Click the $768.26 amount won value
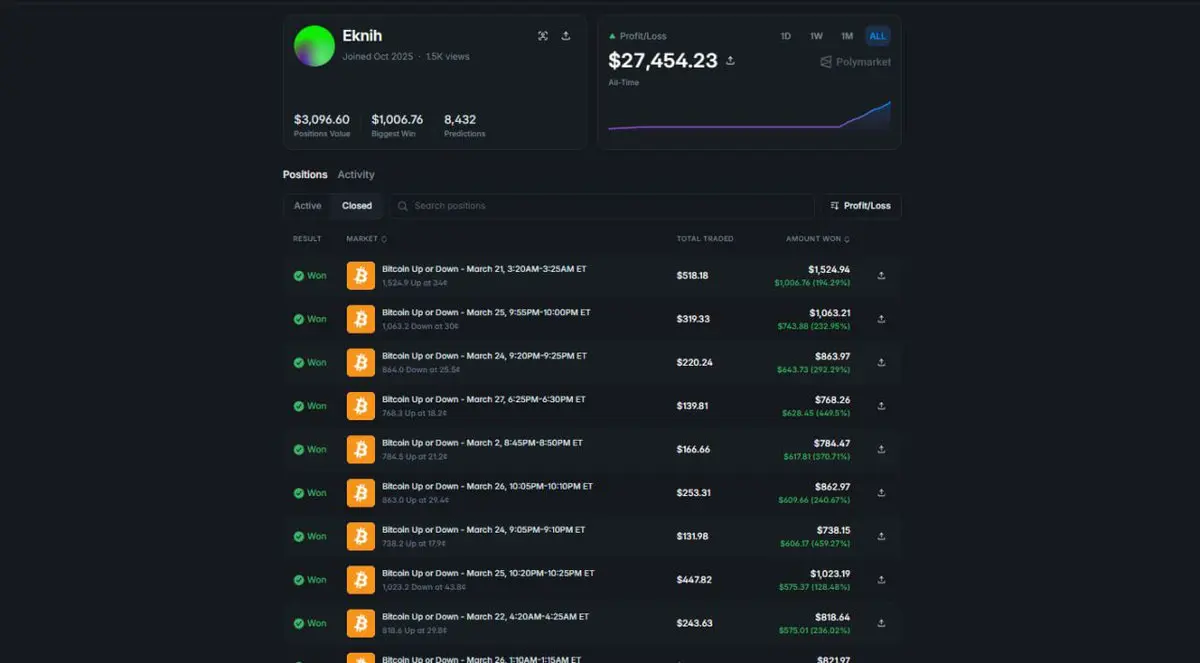 point(832,400)
